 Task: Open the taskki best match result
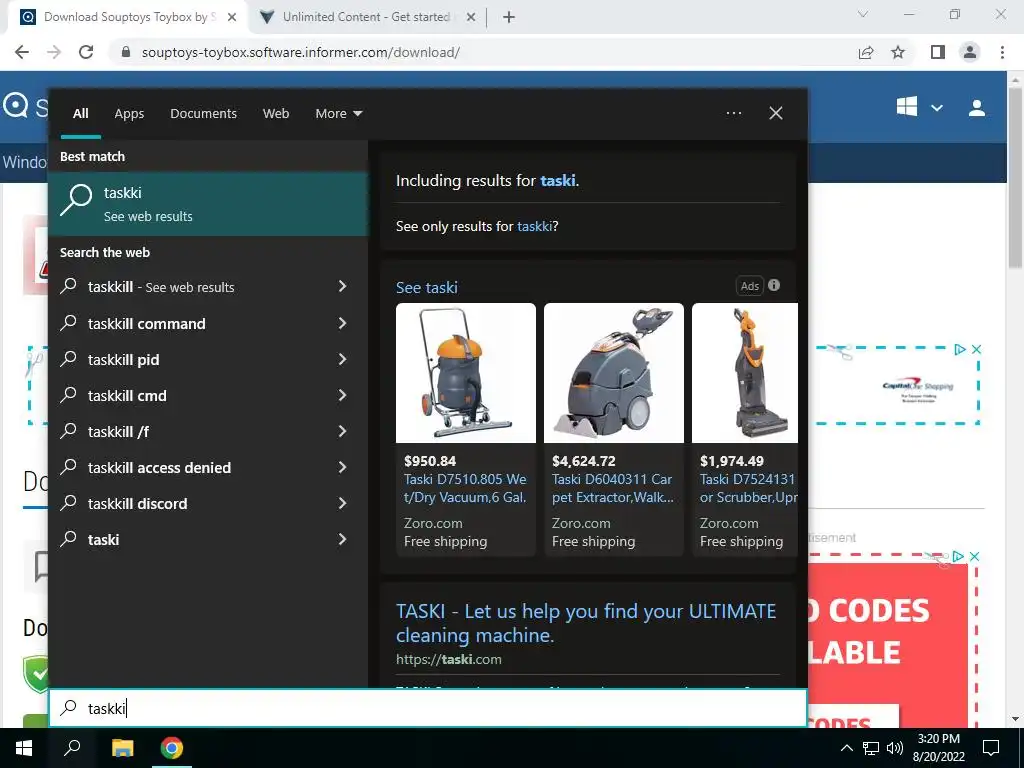pyautogui.click(x=208, y=204)
